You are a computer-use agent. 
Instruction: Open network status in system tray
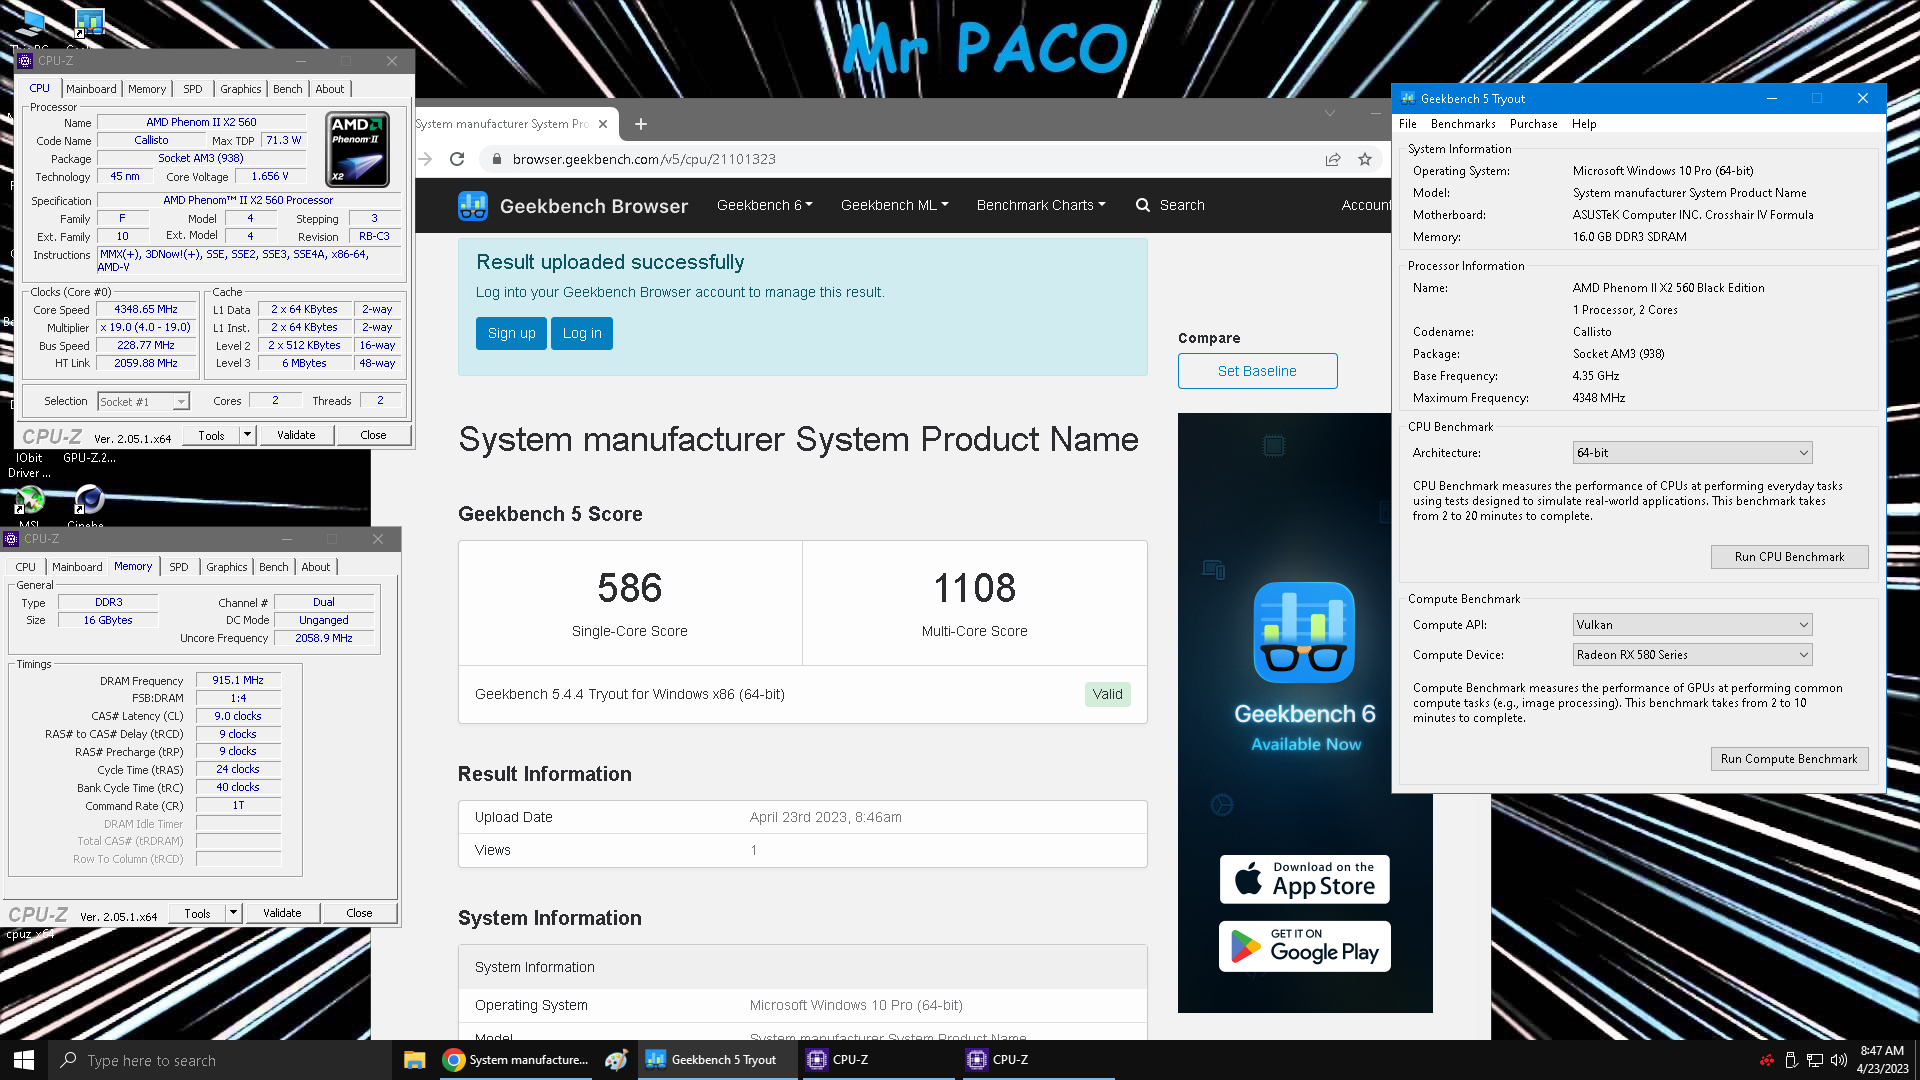pos(1814,1060)
